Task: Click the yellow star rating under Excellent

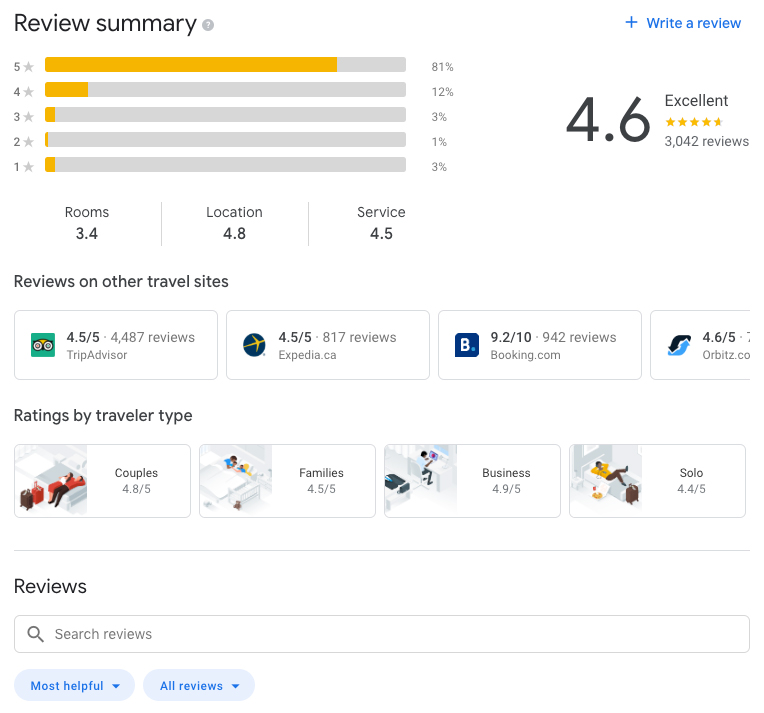Action: pyautogui.click(x=693, y=122)
